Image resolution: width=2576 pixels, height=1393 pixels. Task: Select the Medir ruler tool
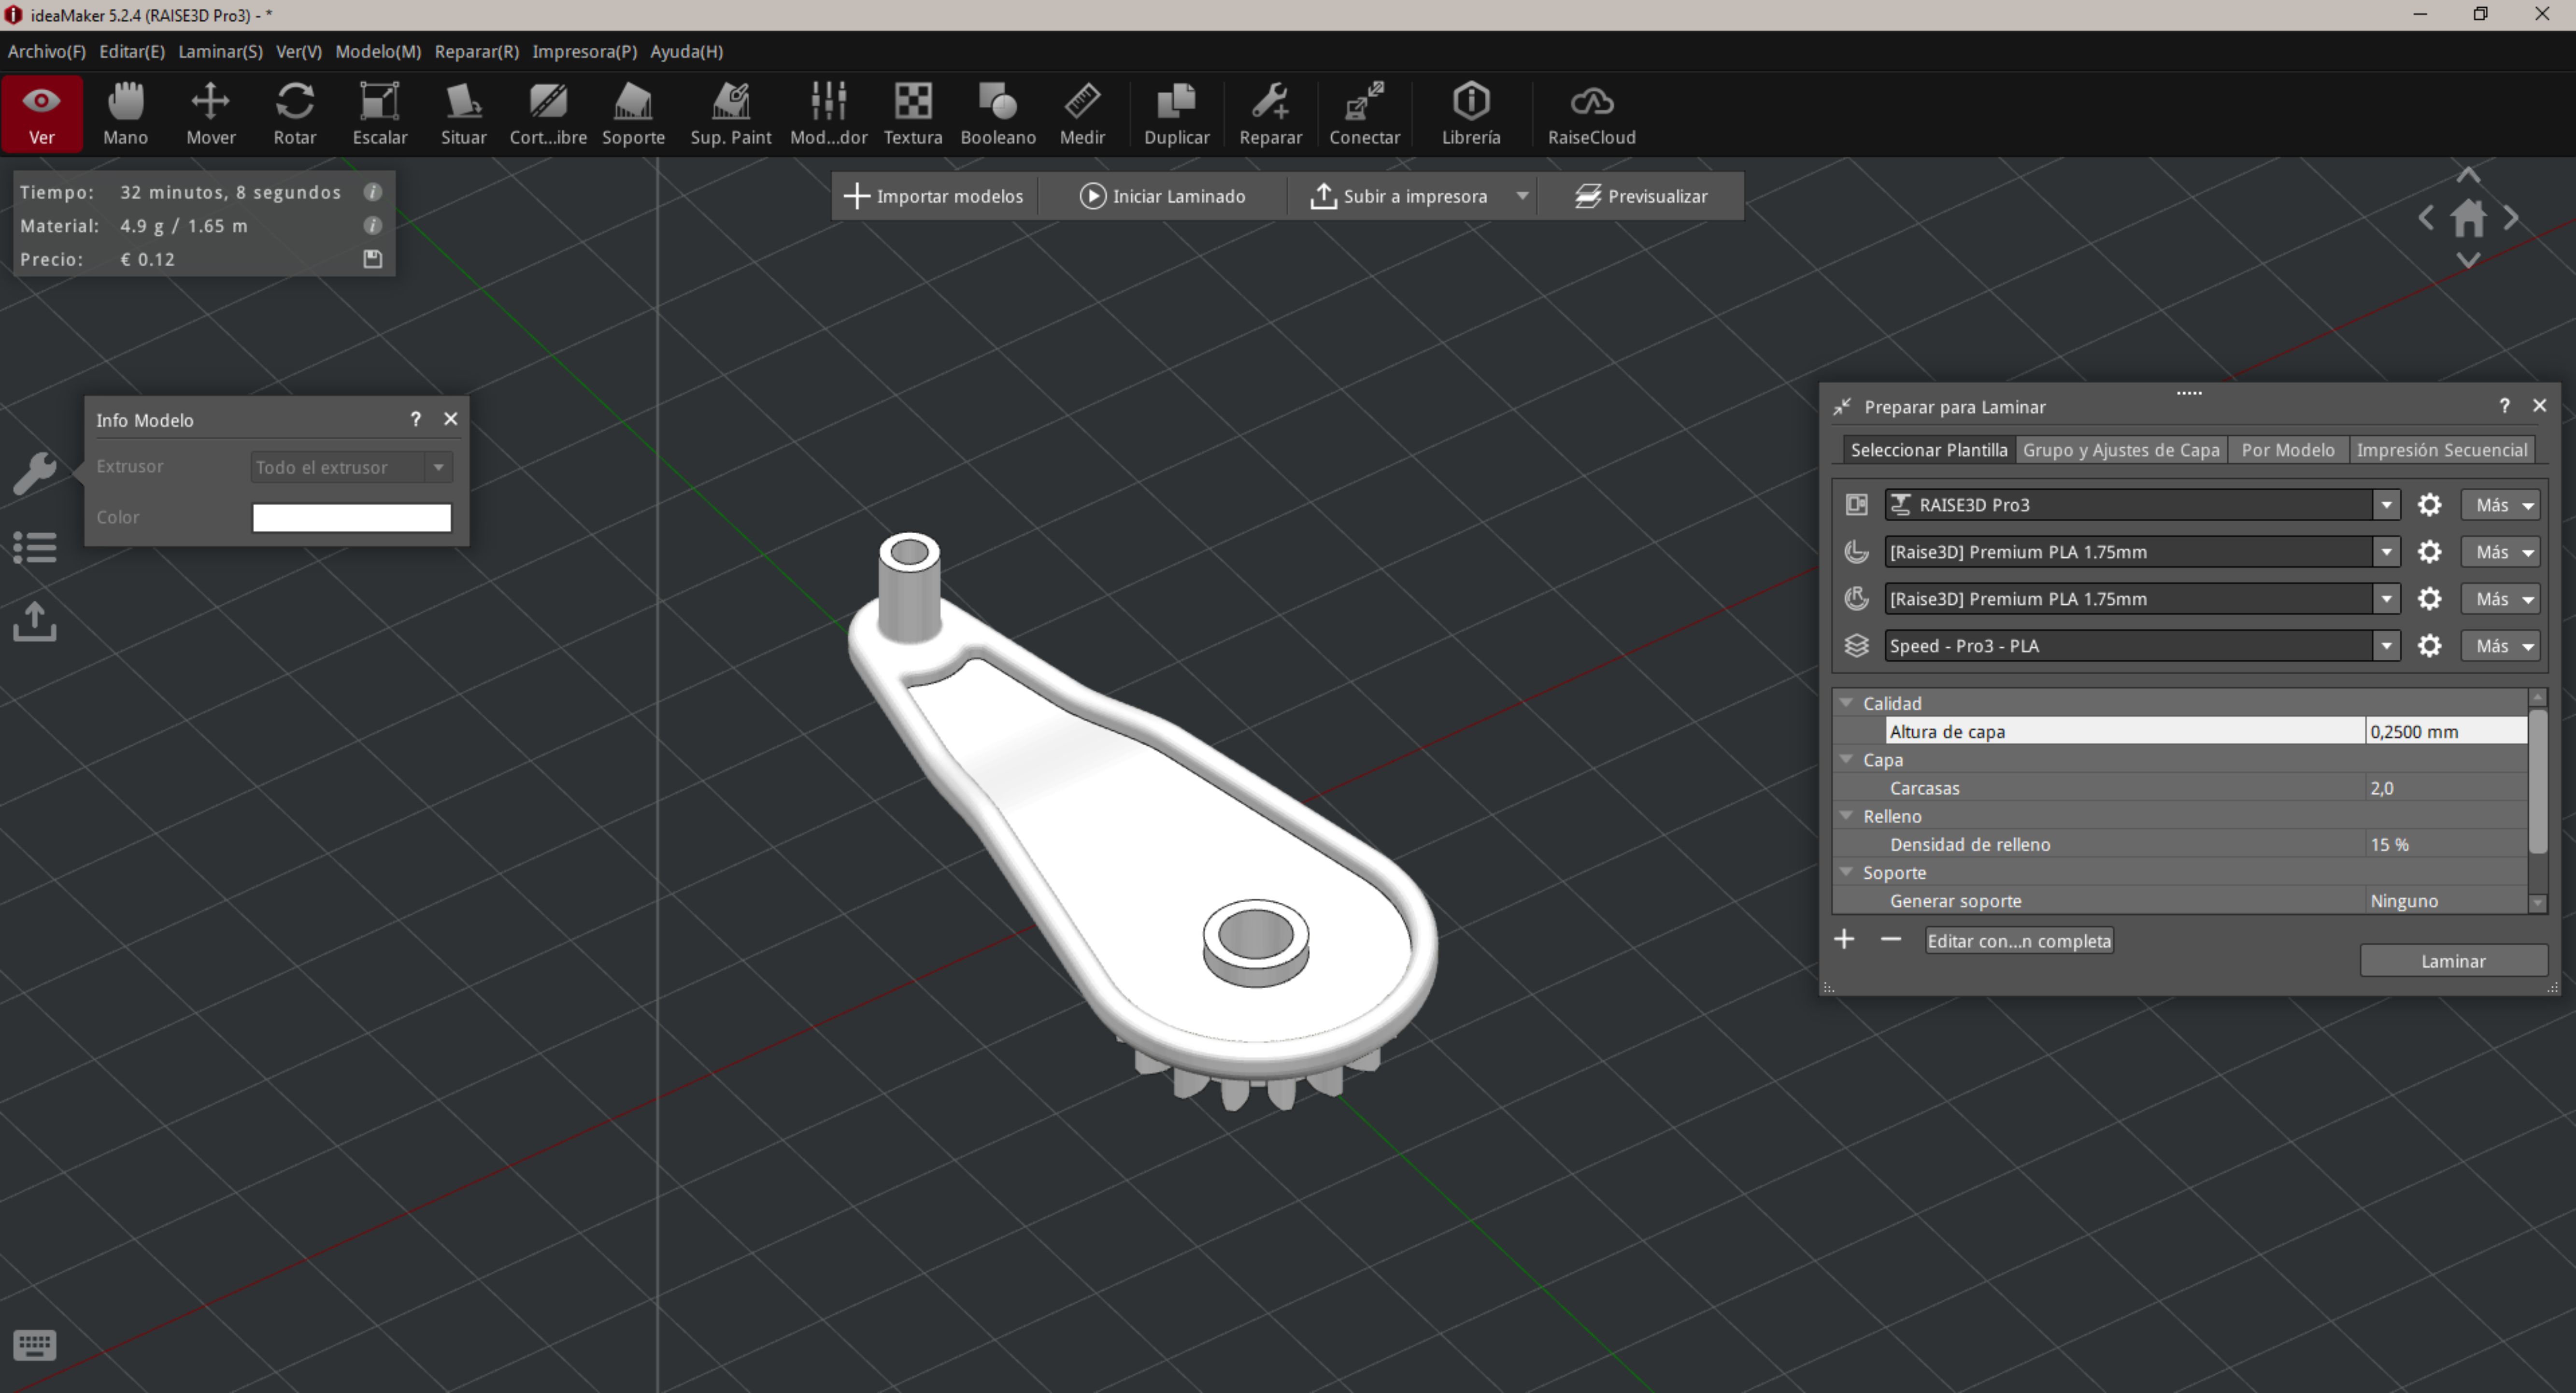(1082, 113)
